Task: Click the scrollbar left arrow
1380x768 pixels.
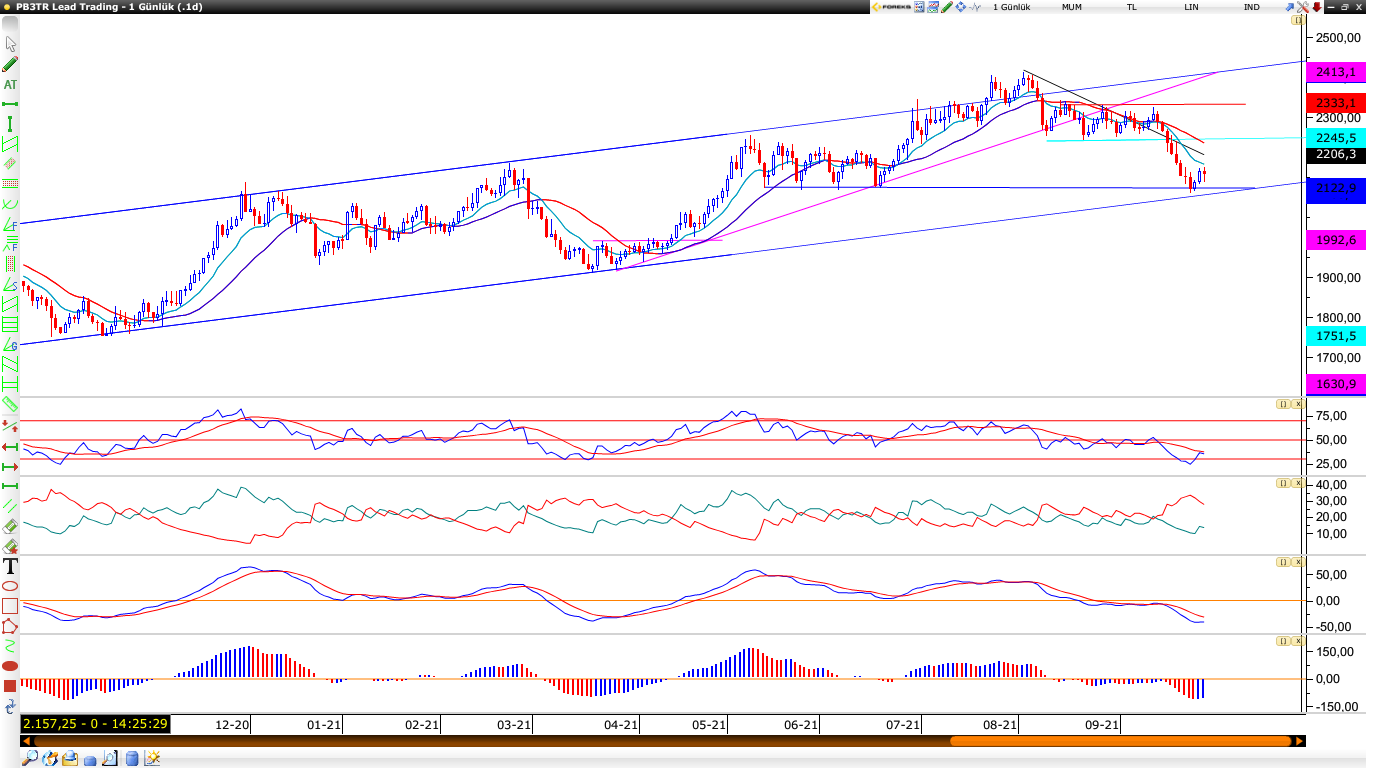Action: 27,741
